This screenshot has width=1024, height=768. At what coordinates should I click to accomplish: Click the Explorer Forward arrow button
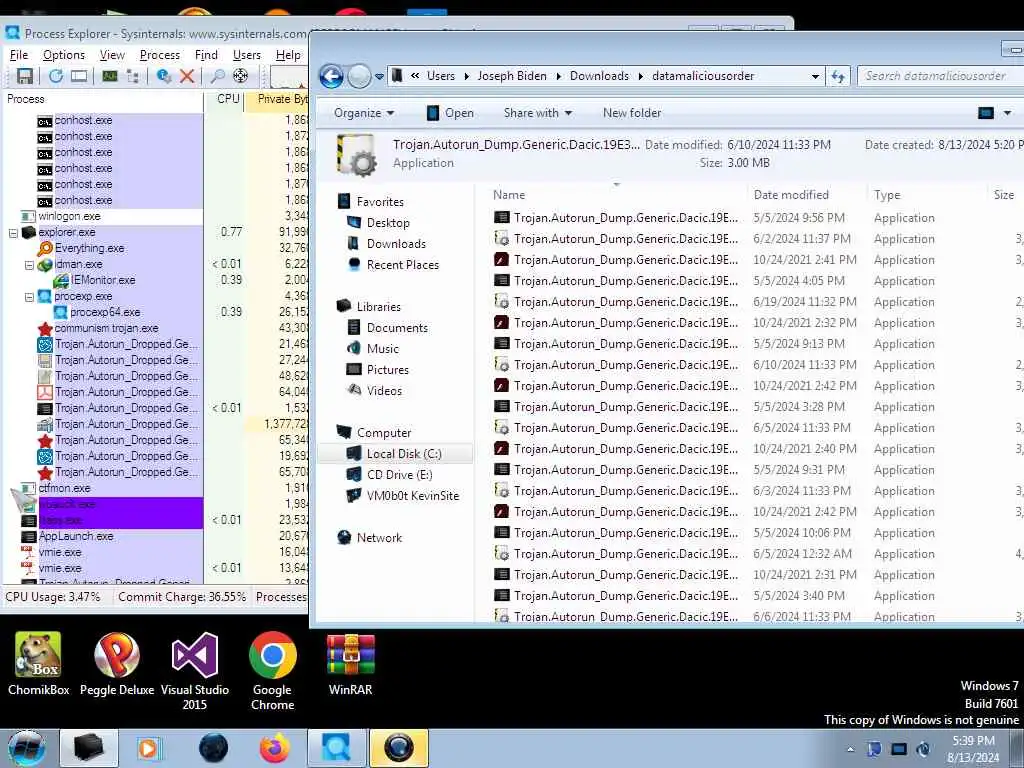point(359,76)
